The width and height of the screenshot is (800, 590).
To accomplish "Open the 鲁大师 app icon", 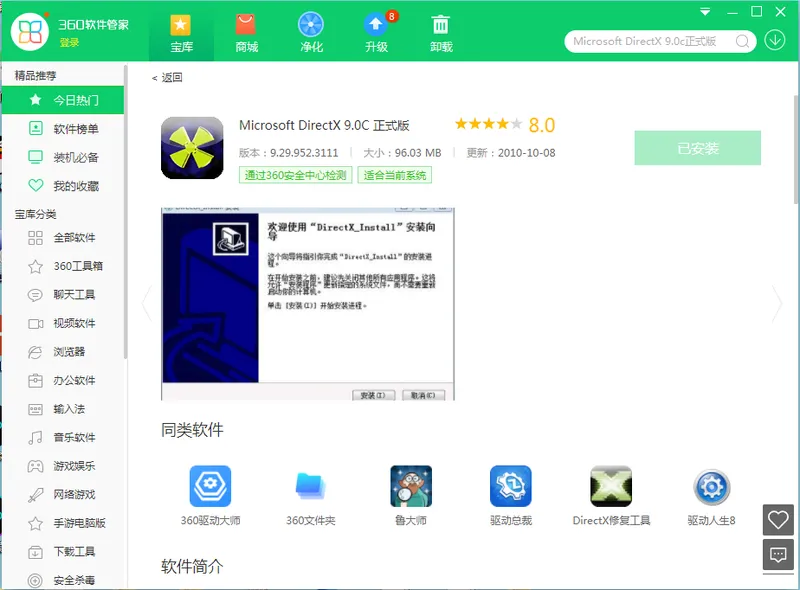I will point(411,486).
